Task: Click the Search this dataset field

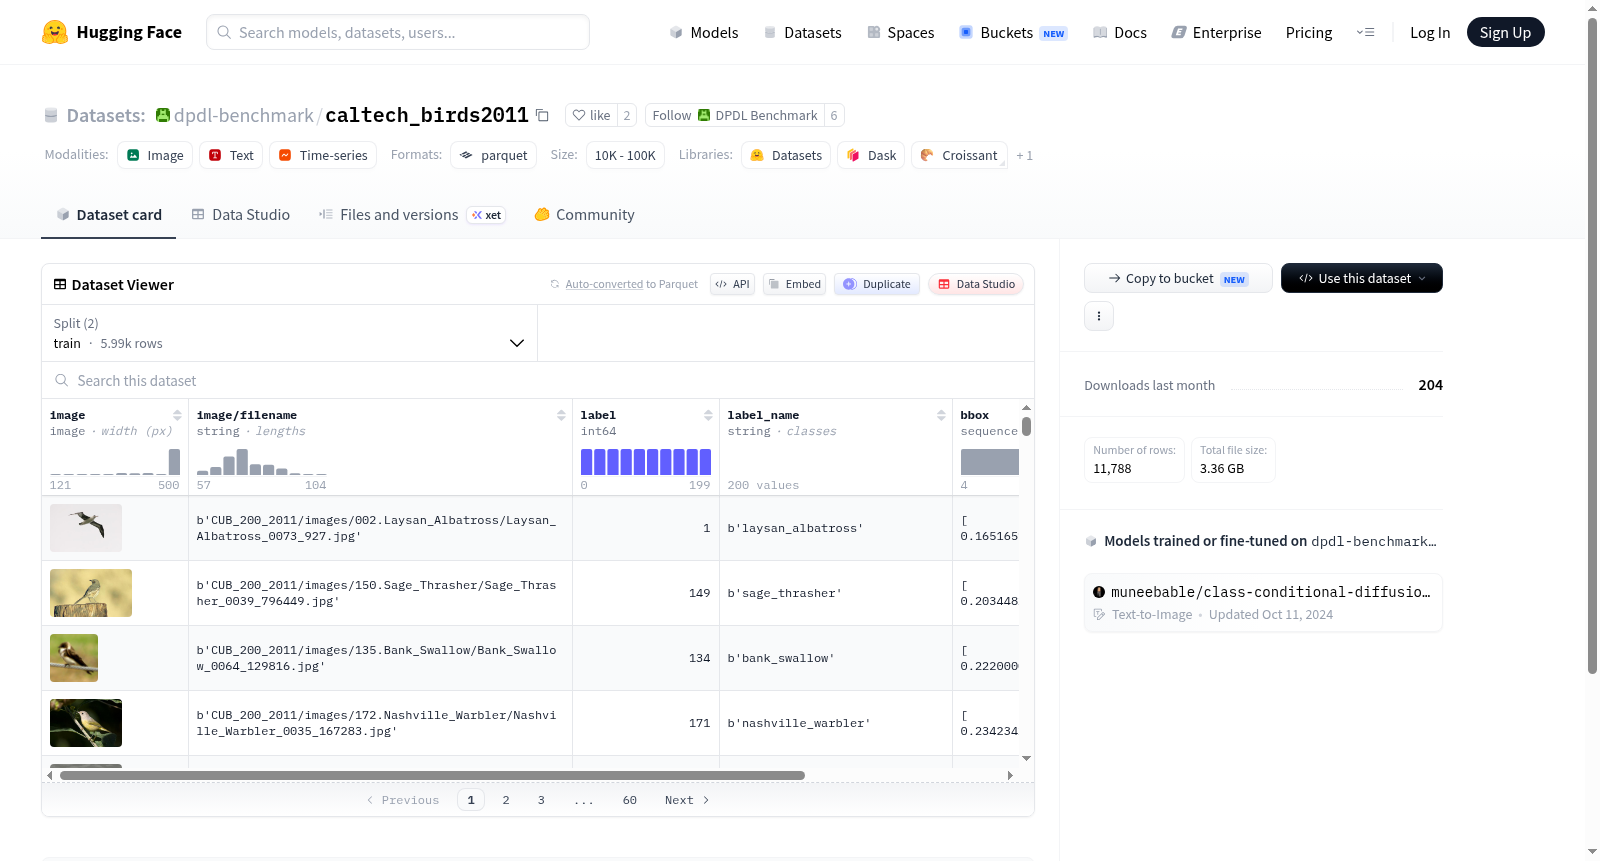Action: click(538, 380)
